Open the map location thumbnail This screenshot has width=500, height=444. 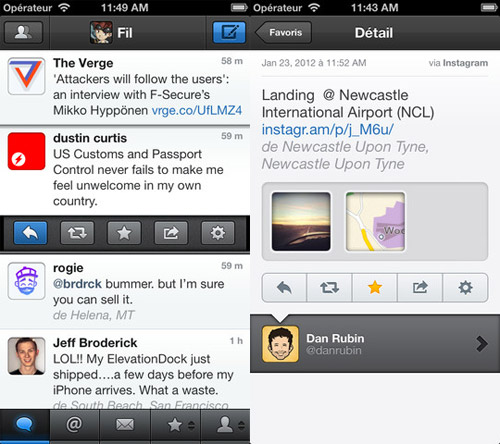(x=375, y=221)
